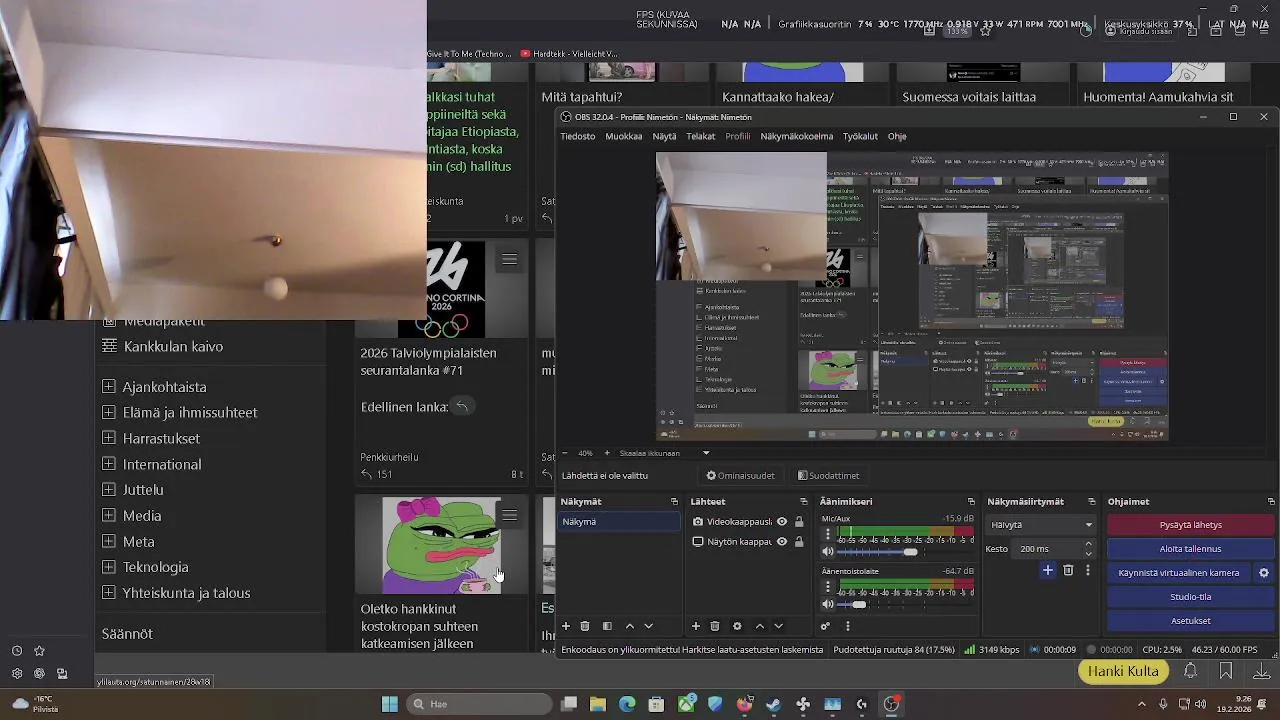Open Mic/Aux channel options dots
Screen dimensions: 1280x720
pyautogui.click(x=828, y=535)
